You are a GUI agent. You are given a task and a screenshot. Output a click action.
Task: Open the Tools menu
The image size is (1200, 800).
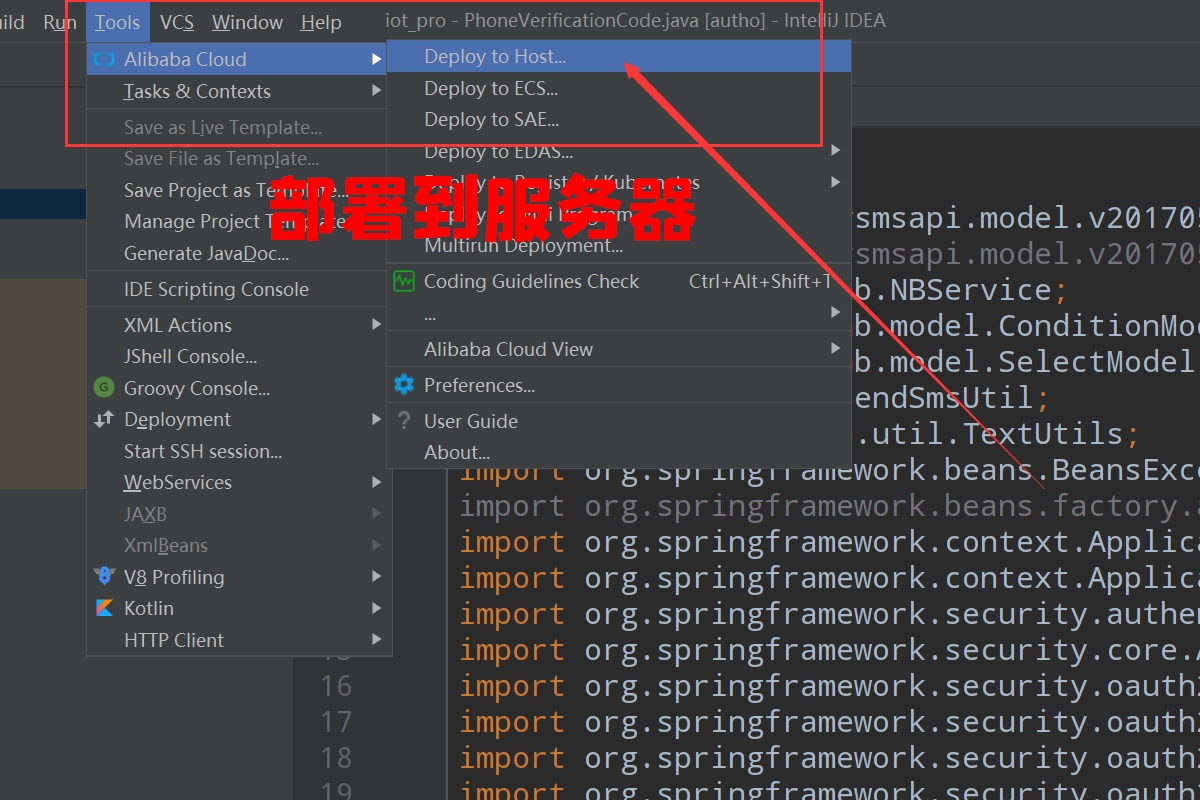[x=118, y=22]
